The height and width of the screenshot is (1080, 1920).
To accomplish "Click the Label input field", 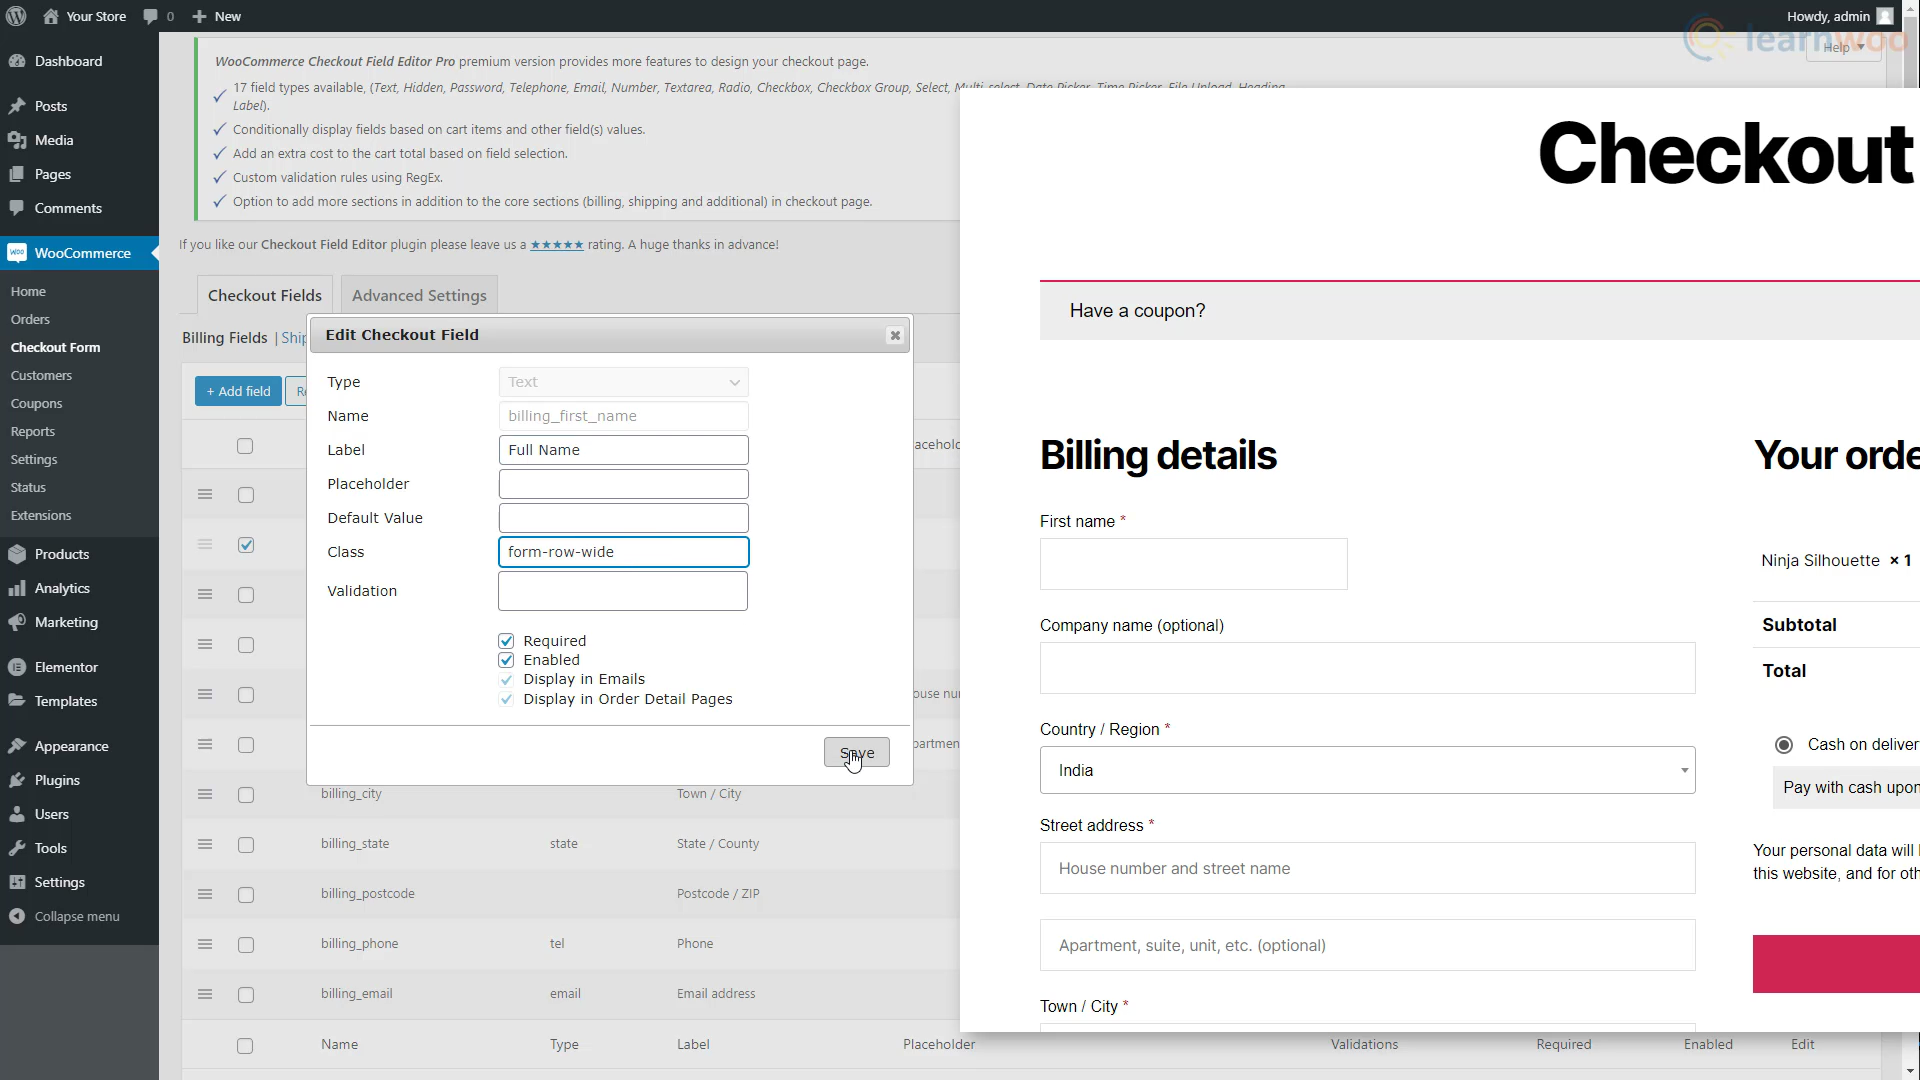I will point(624,448).
